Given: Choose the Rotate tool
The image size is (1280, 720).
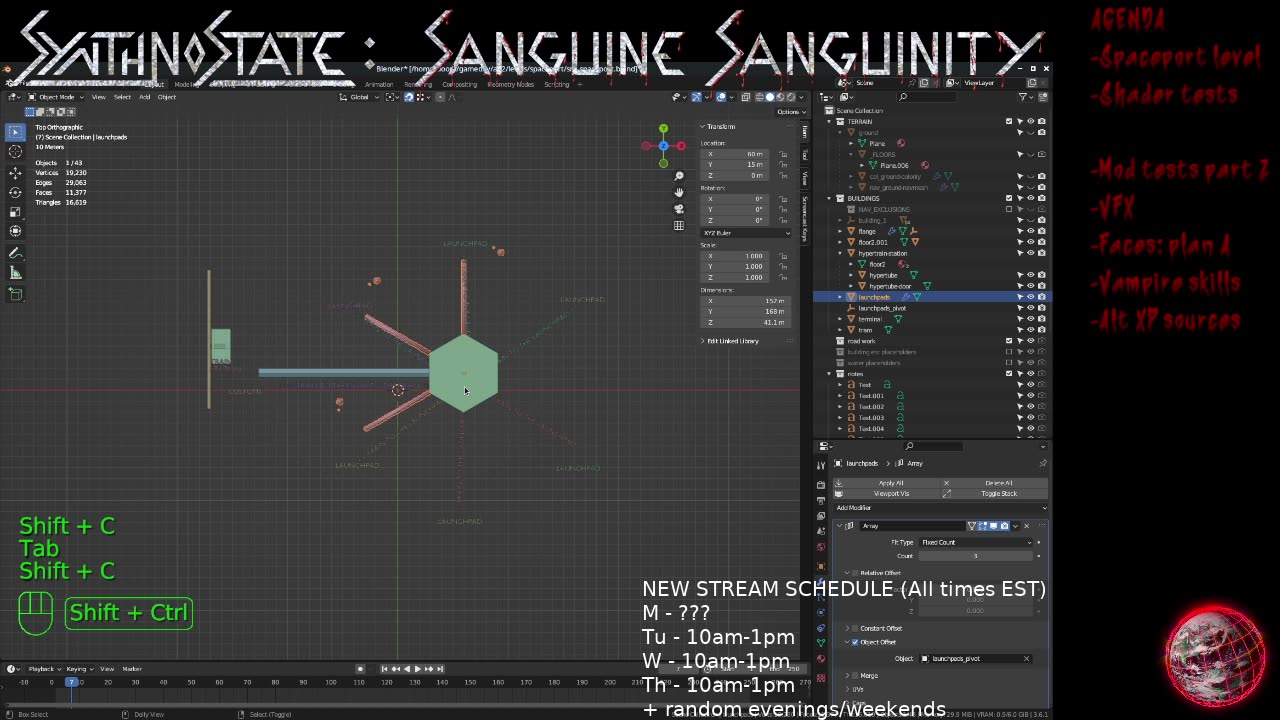Looking at the screenshot, I should click(15, 191).
